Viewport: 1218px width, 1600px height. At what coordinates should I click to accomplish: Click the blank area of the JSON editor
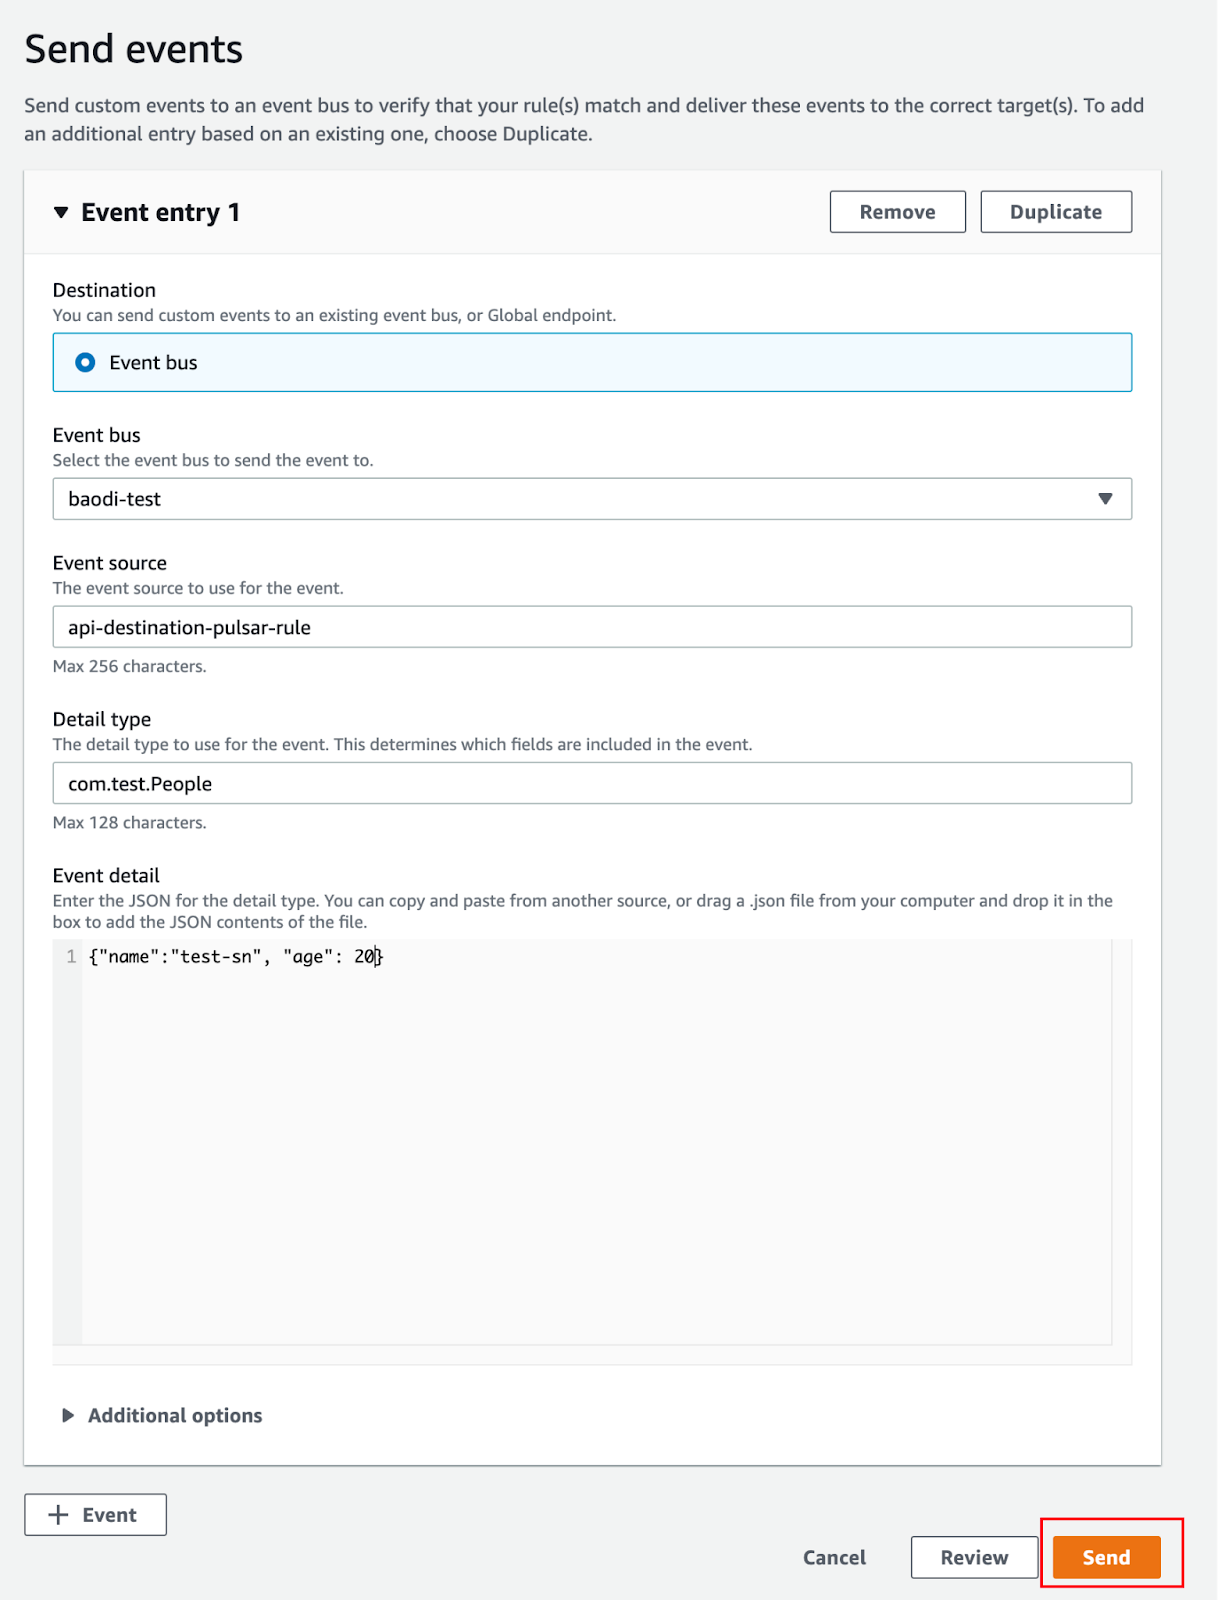pyautogui.click(x=595, y=1150)
